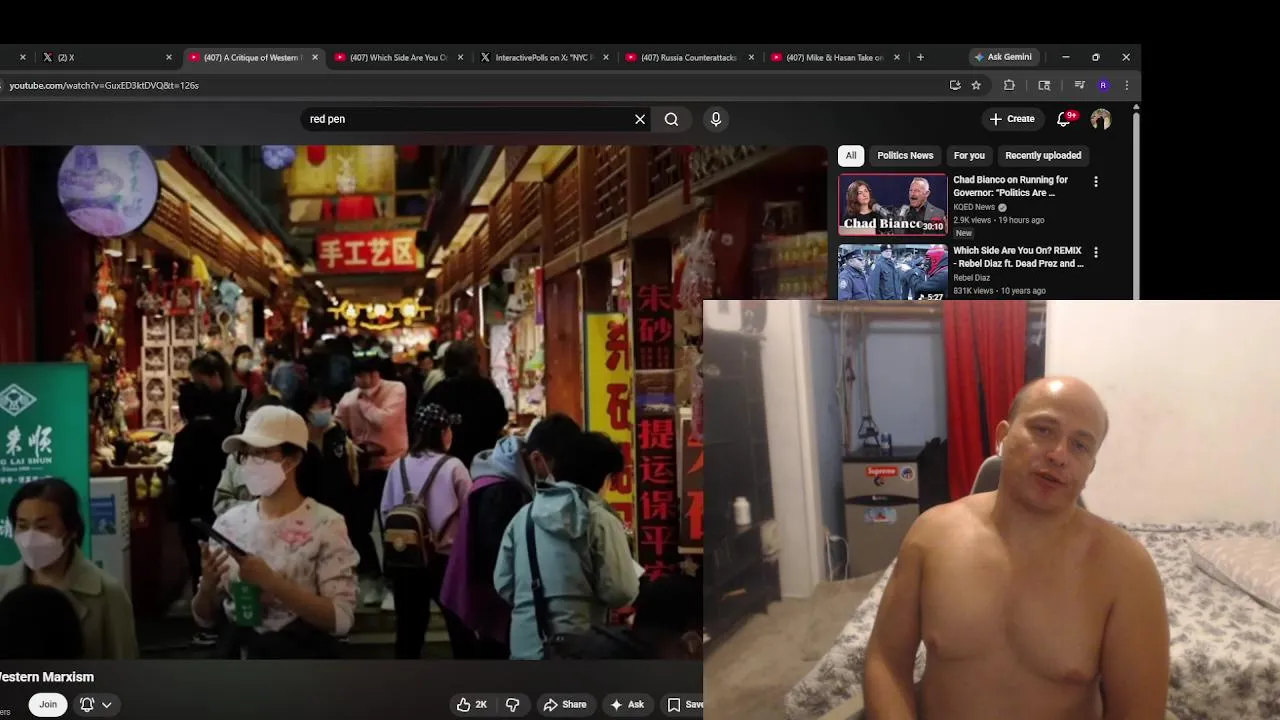Click the Ask Gemini button

click(x=1004, y=57)
